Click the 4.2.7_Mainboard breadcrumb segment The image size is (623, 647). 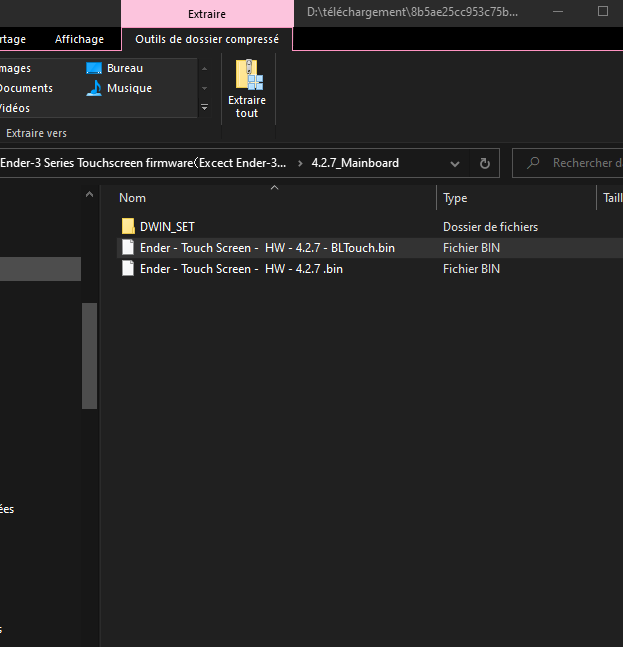coord(355,163)
